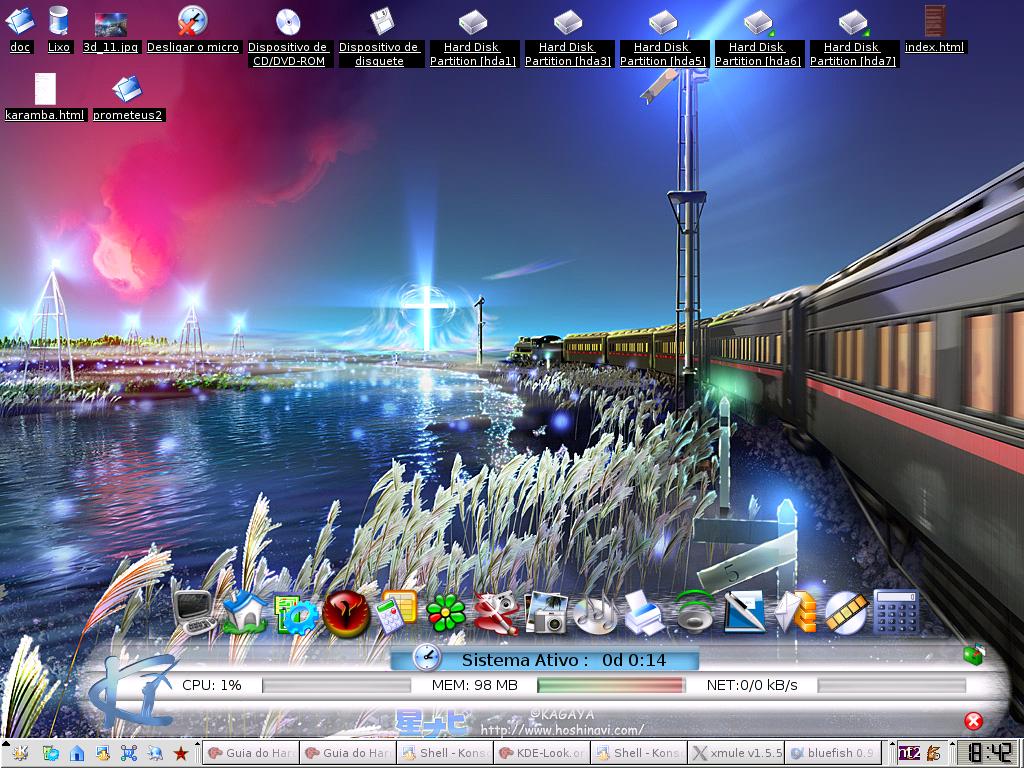1024x768 pixels.
Task: Open the prometeus2 folder icon
Action: coord(127,89)
